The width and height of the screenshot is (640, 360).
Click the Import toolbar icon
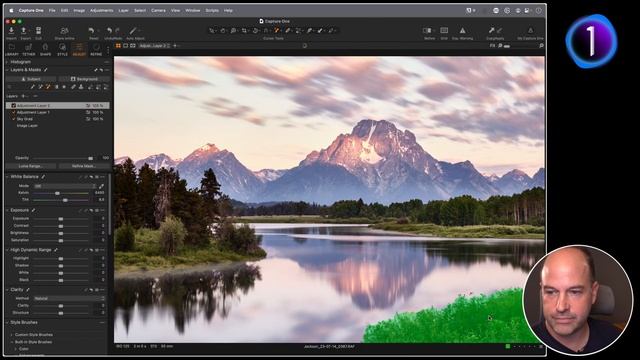(11, 31)
